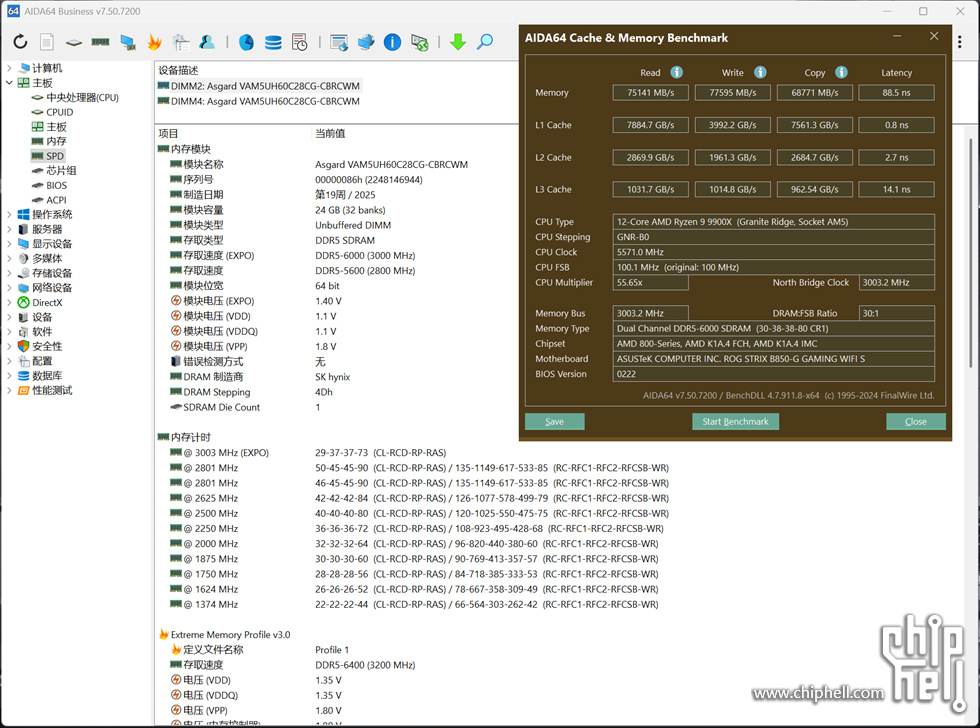The image size is (980, 728).
Task: Select the DIMM2 Asgard device row
Action: [259, 86]
